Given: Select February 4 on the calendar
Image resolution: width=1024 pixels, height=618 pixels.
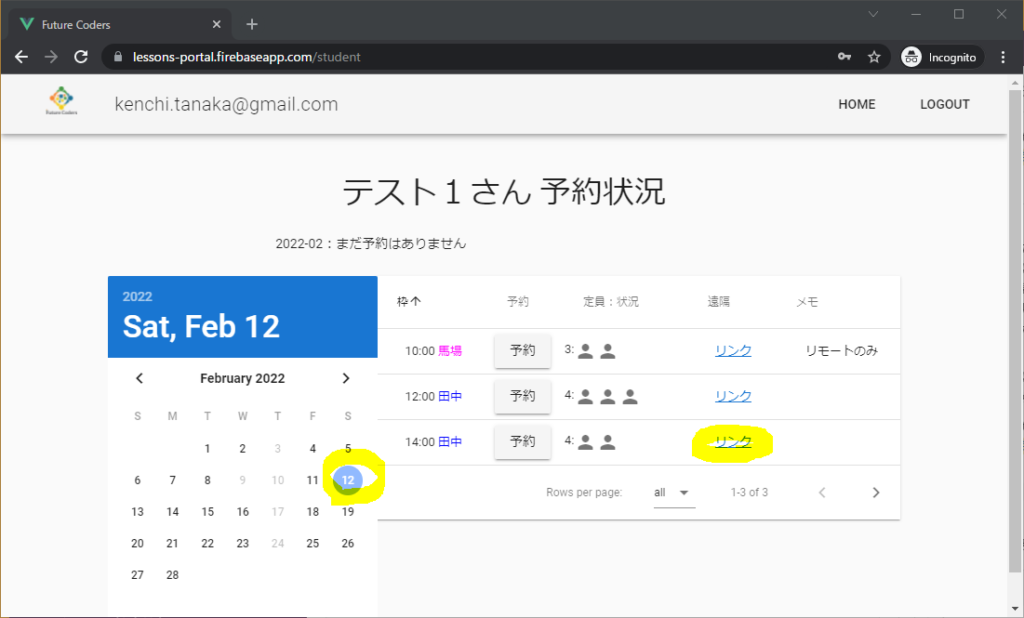Looking at the screenshot, I should tap(313, 449).
